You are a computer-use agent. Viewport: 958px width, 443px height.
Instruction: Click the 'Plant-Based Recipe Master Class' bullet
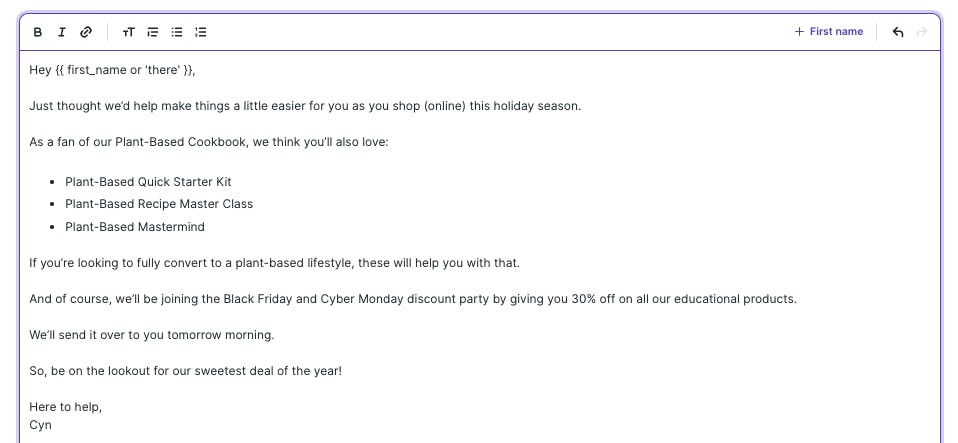159,204
